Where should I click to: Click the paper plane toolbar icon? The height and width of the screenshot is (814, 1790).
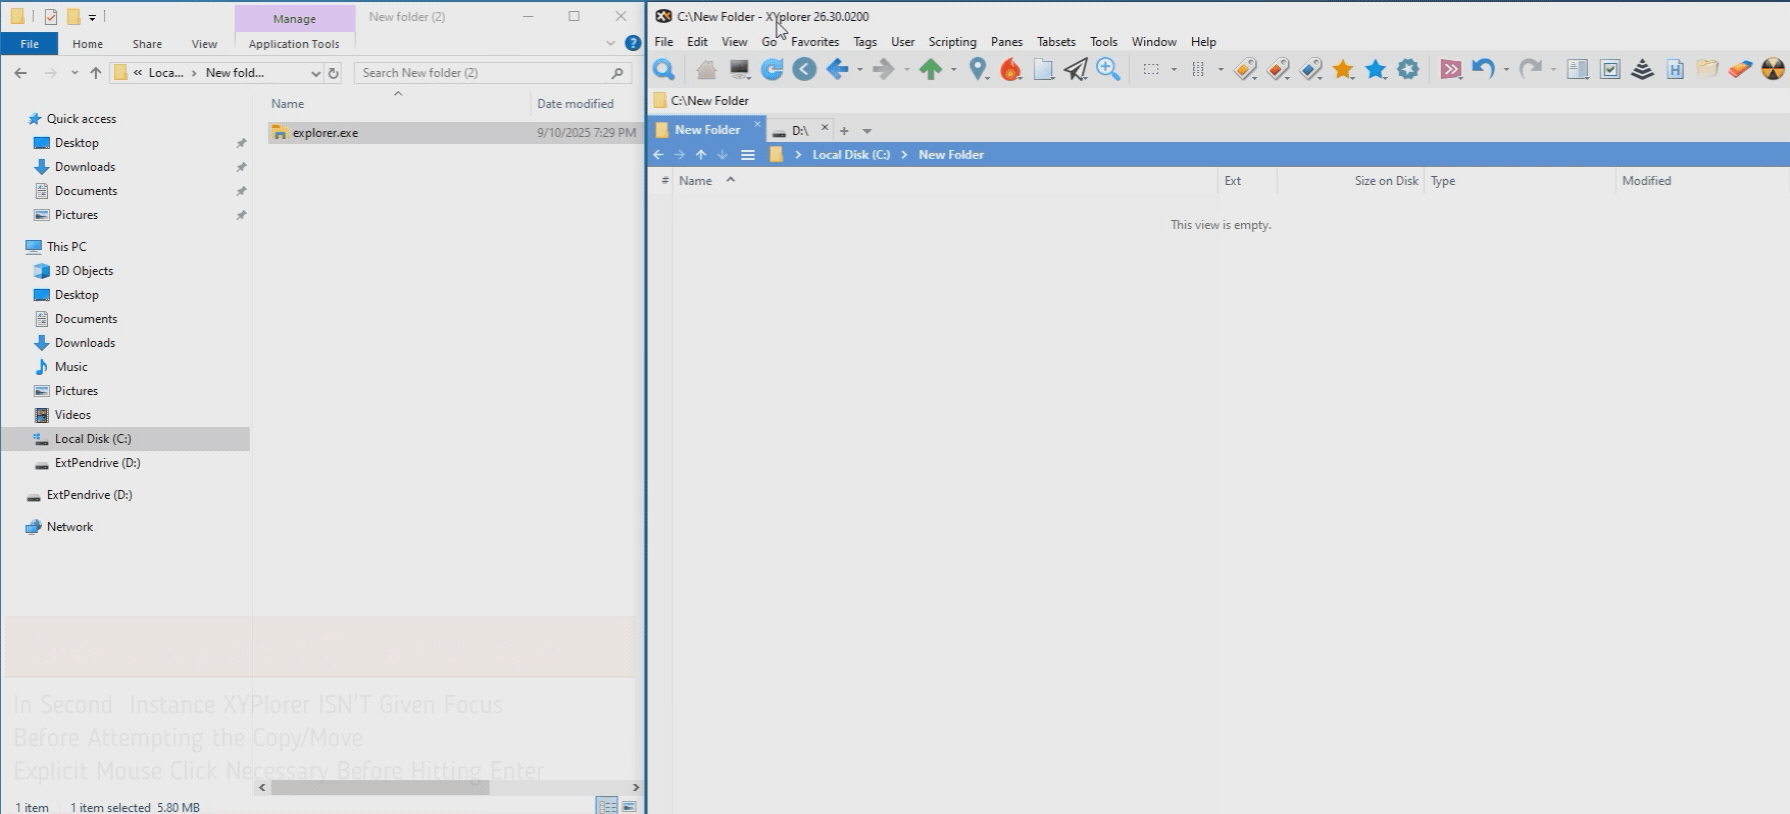(x=1075, y=69)
